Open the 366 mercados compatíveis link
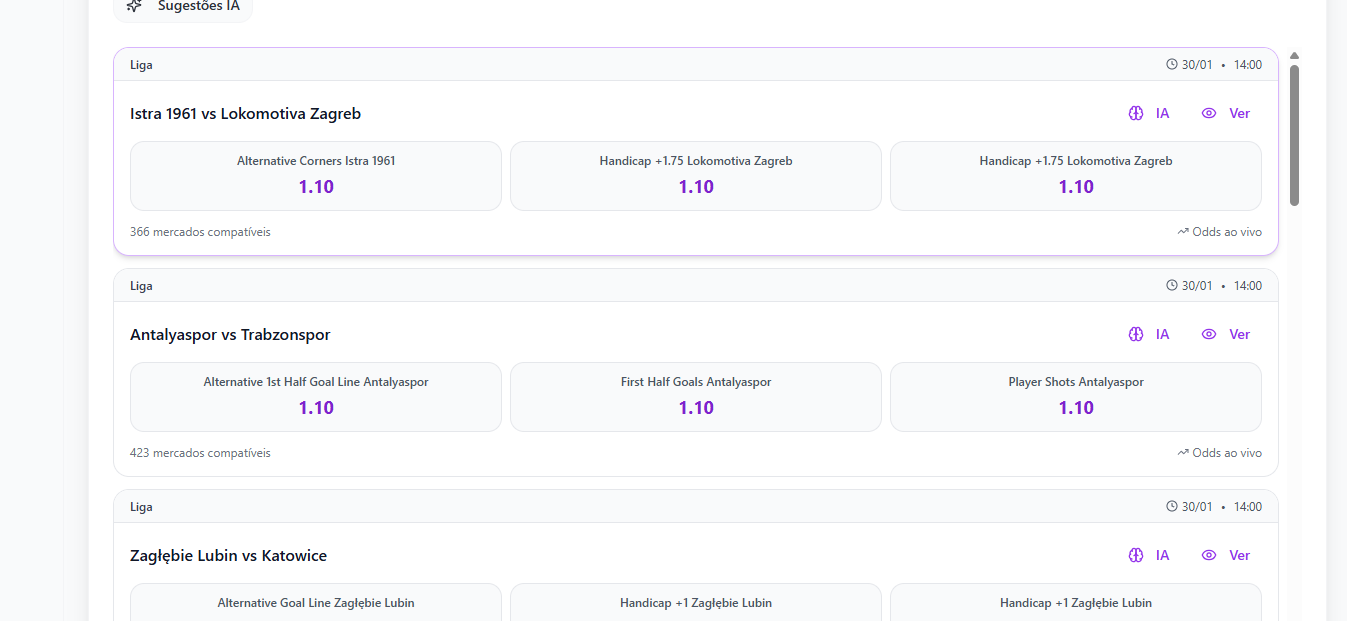1347x621 pixels. pos(199,231)
